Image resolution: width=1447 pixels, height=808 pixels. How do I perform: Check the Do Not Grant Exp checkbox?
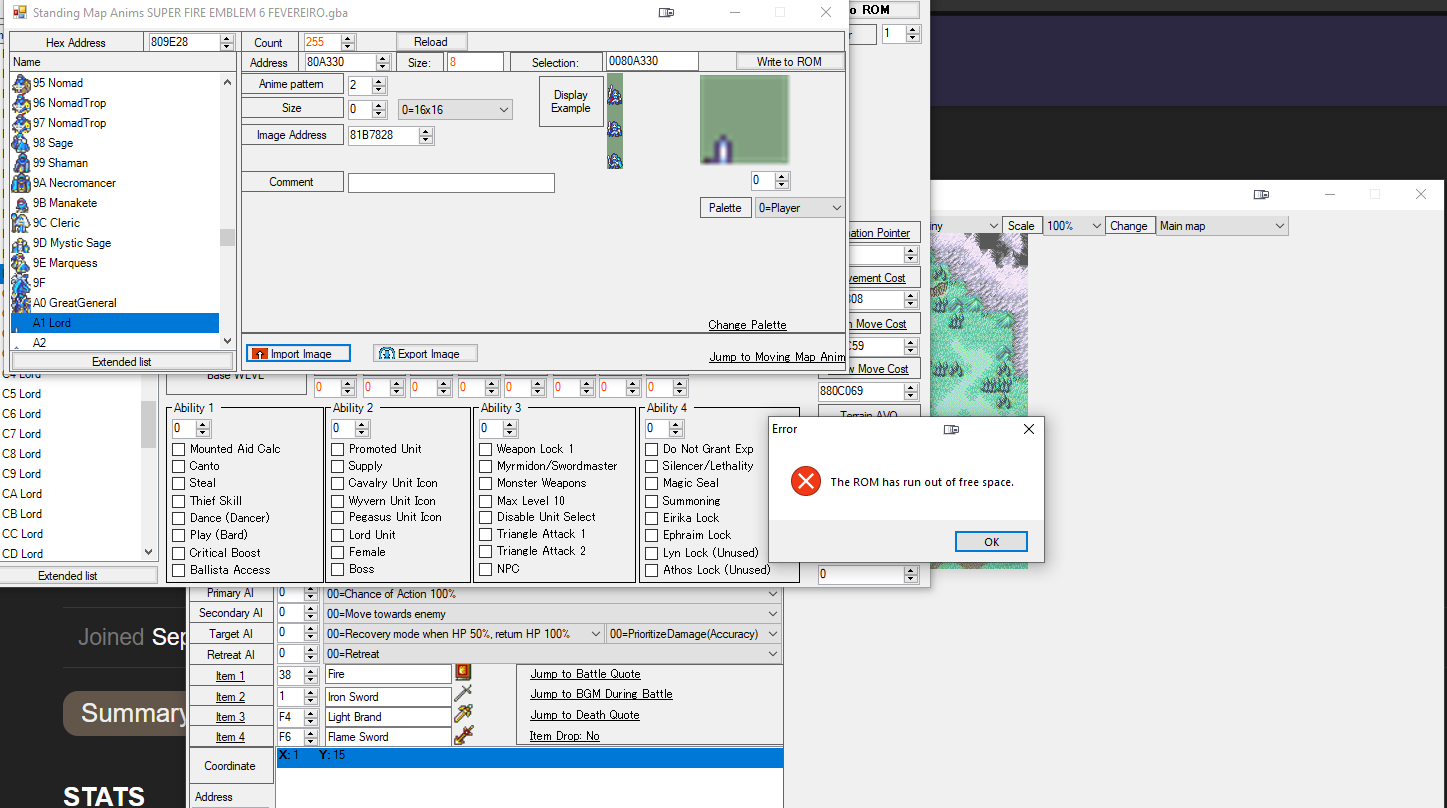point(652,449)
